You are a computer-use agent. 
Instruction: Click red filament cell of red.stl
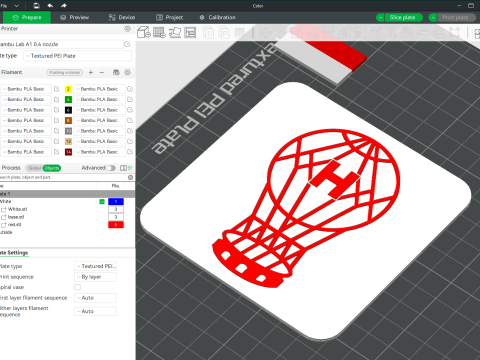(x=116, y=225)
